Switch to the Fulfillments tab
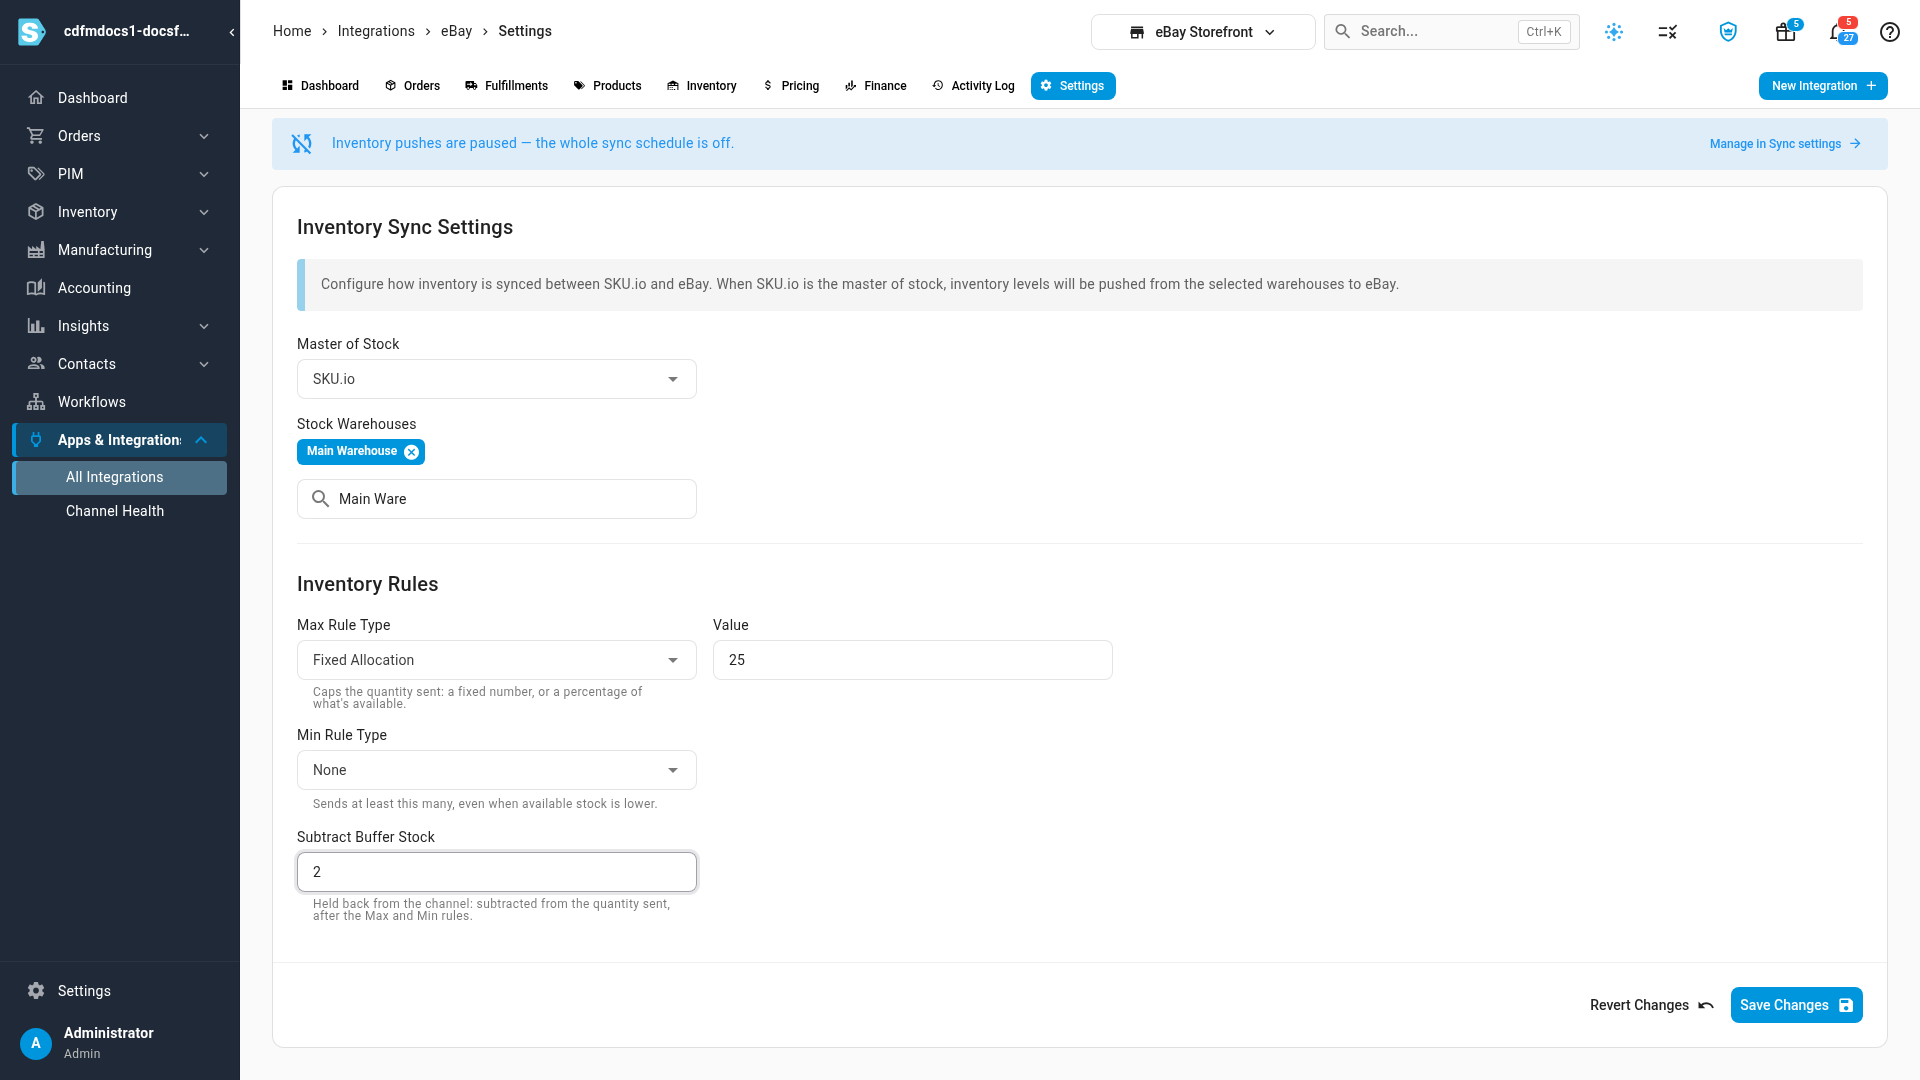Screen dimensions: 1920x1080 click(506, 86)
